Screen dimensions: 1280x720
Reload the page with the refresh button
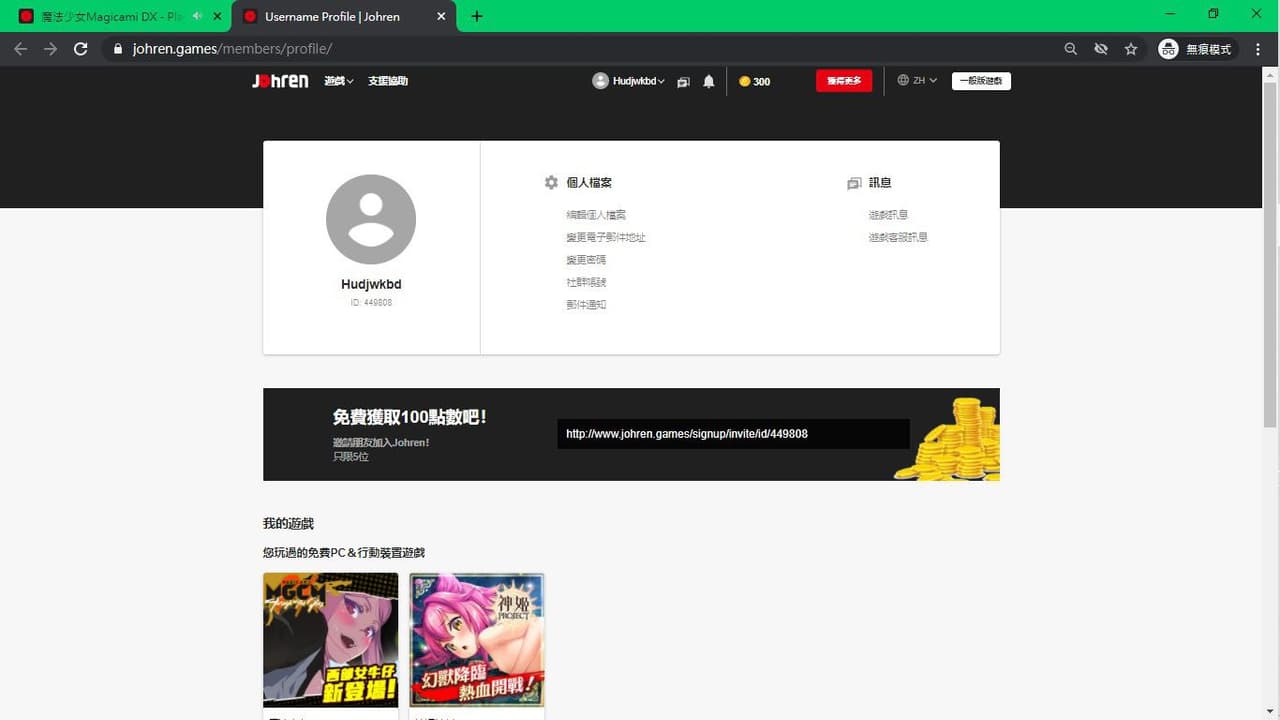(81, 49)
